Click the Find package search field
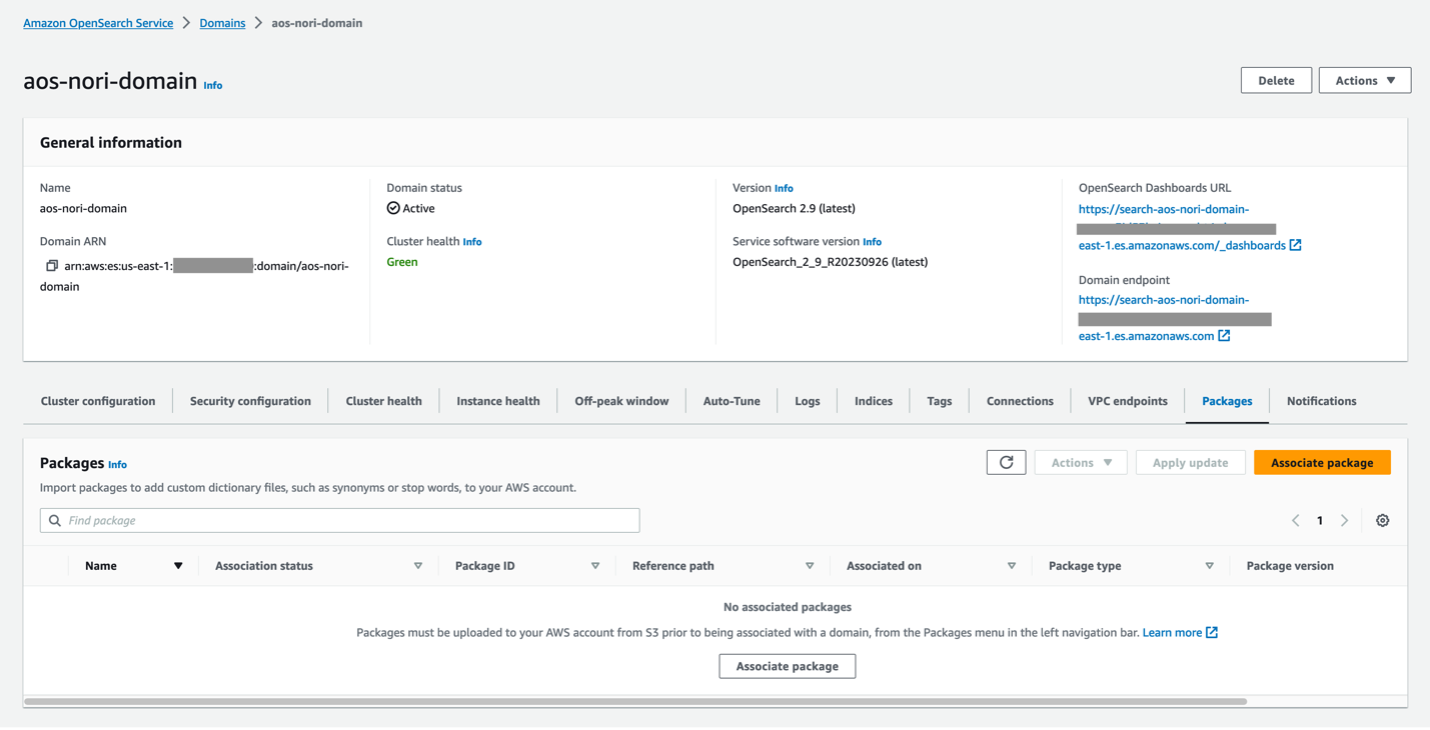Screen dimensions: 1430x730 (x=340, y=521)
